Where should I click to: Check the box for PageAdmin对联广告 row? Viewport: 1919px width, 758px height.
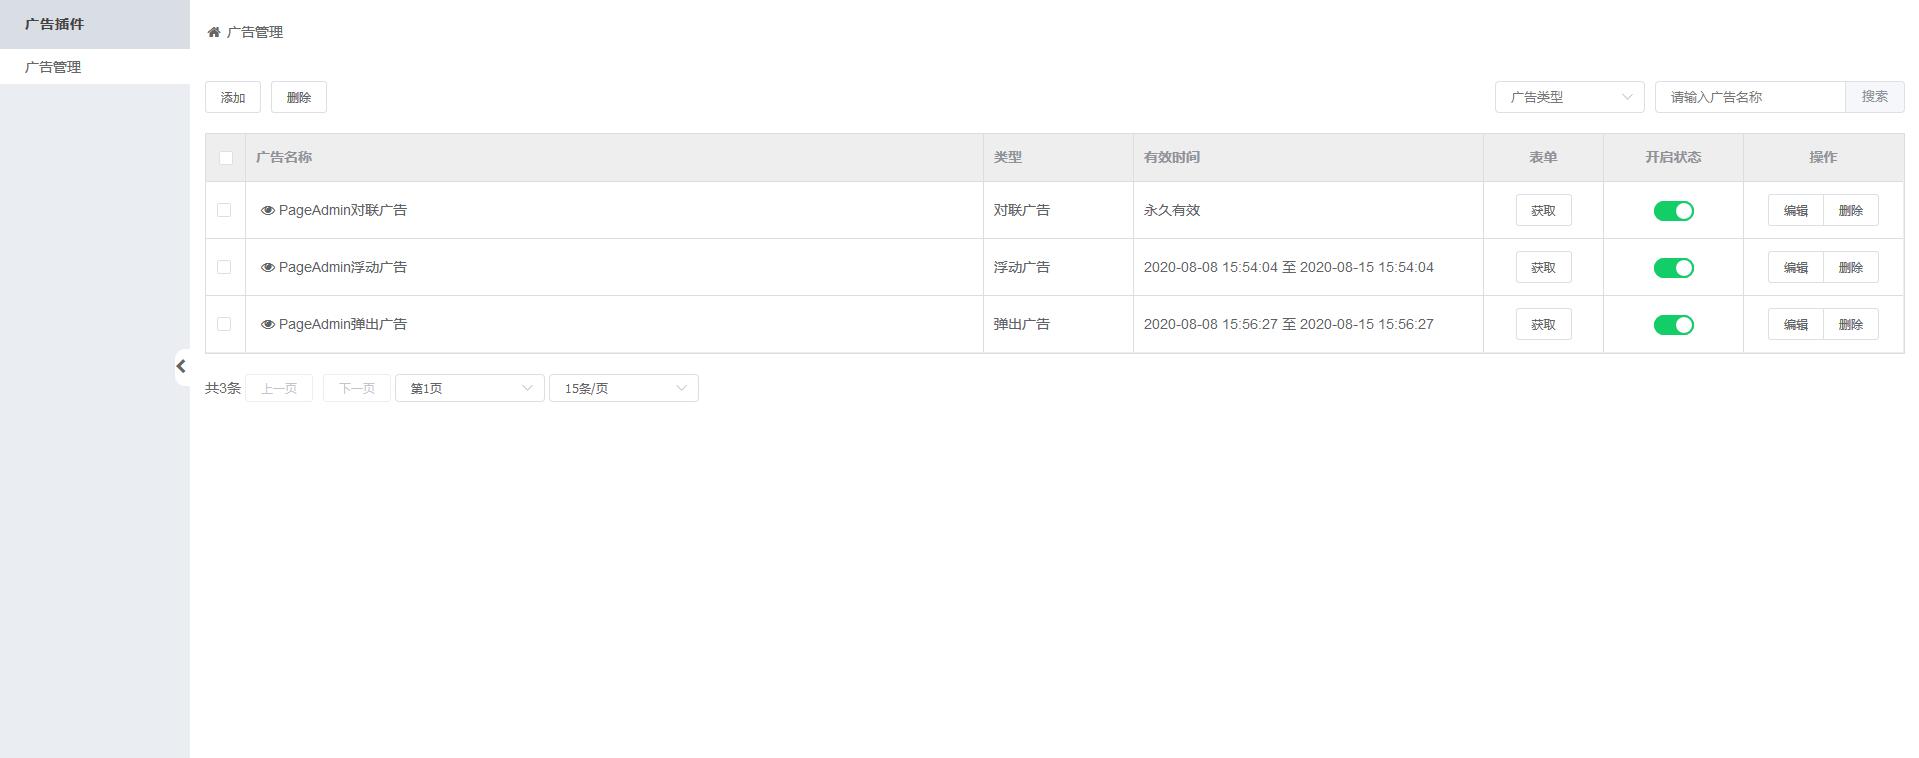[x=224, y=210]
